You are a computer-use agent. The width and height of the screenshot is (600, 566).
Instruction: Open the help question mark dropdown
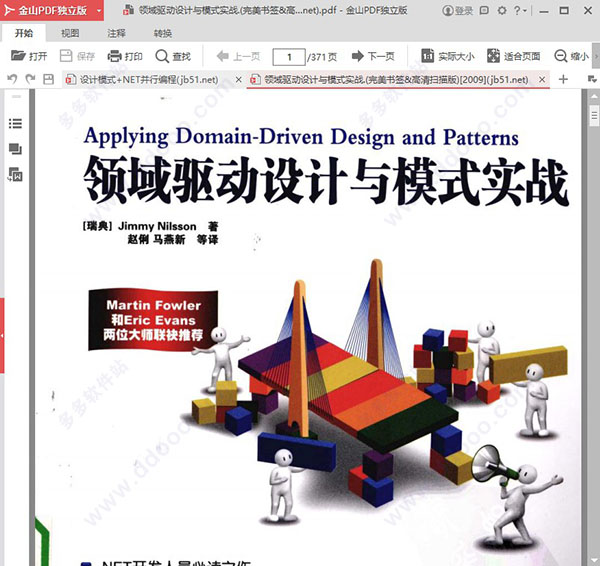(x=520, y=10)
